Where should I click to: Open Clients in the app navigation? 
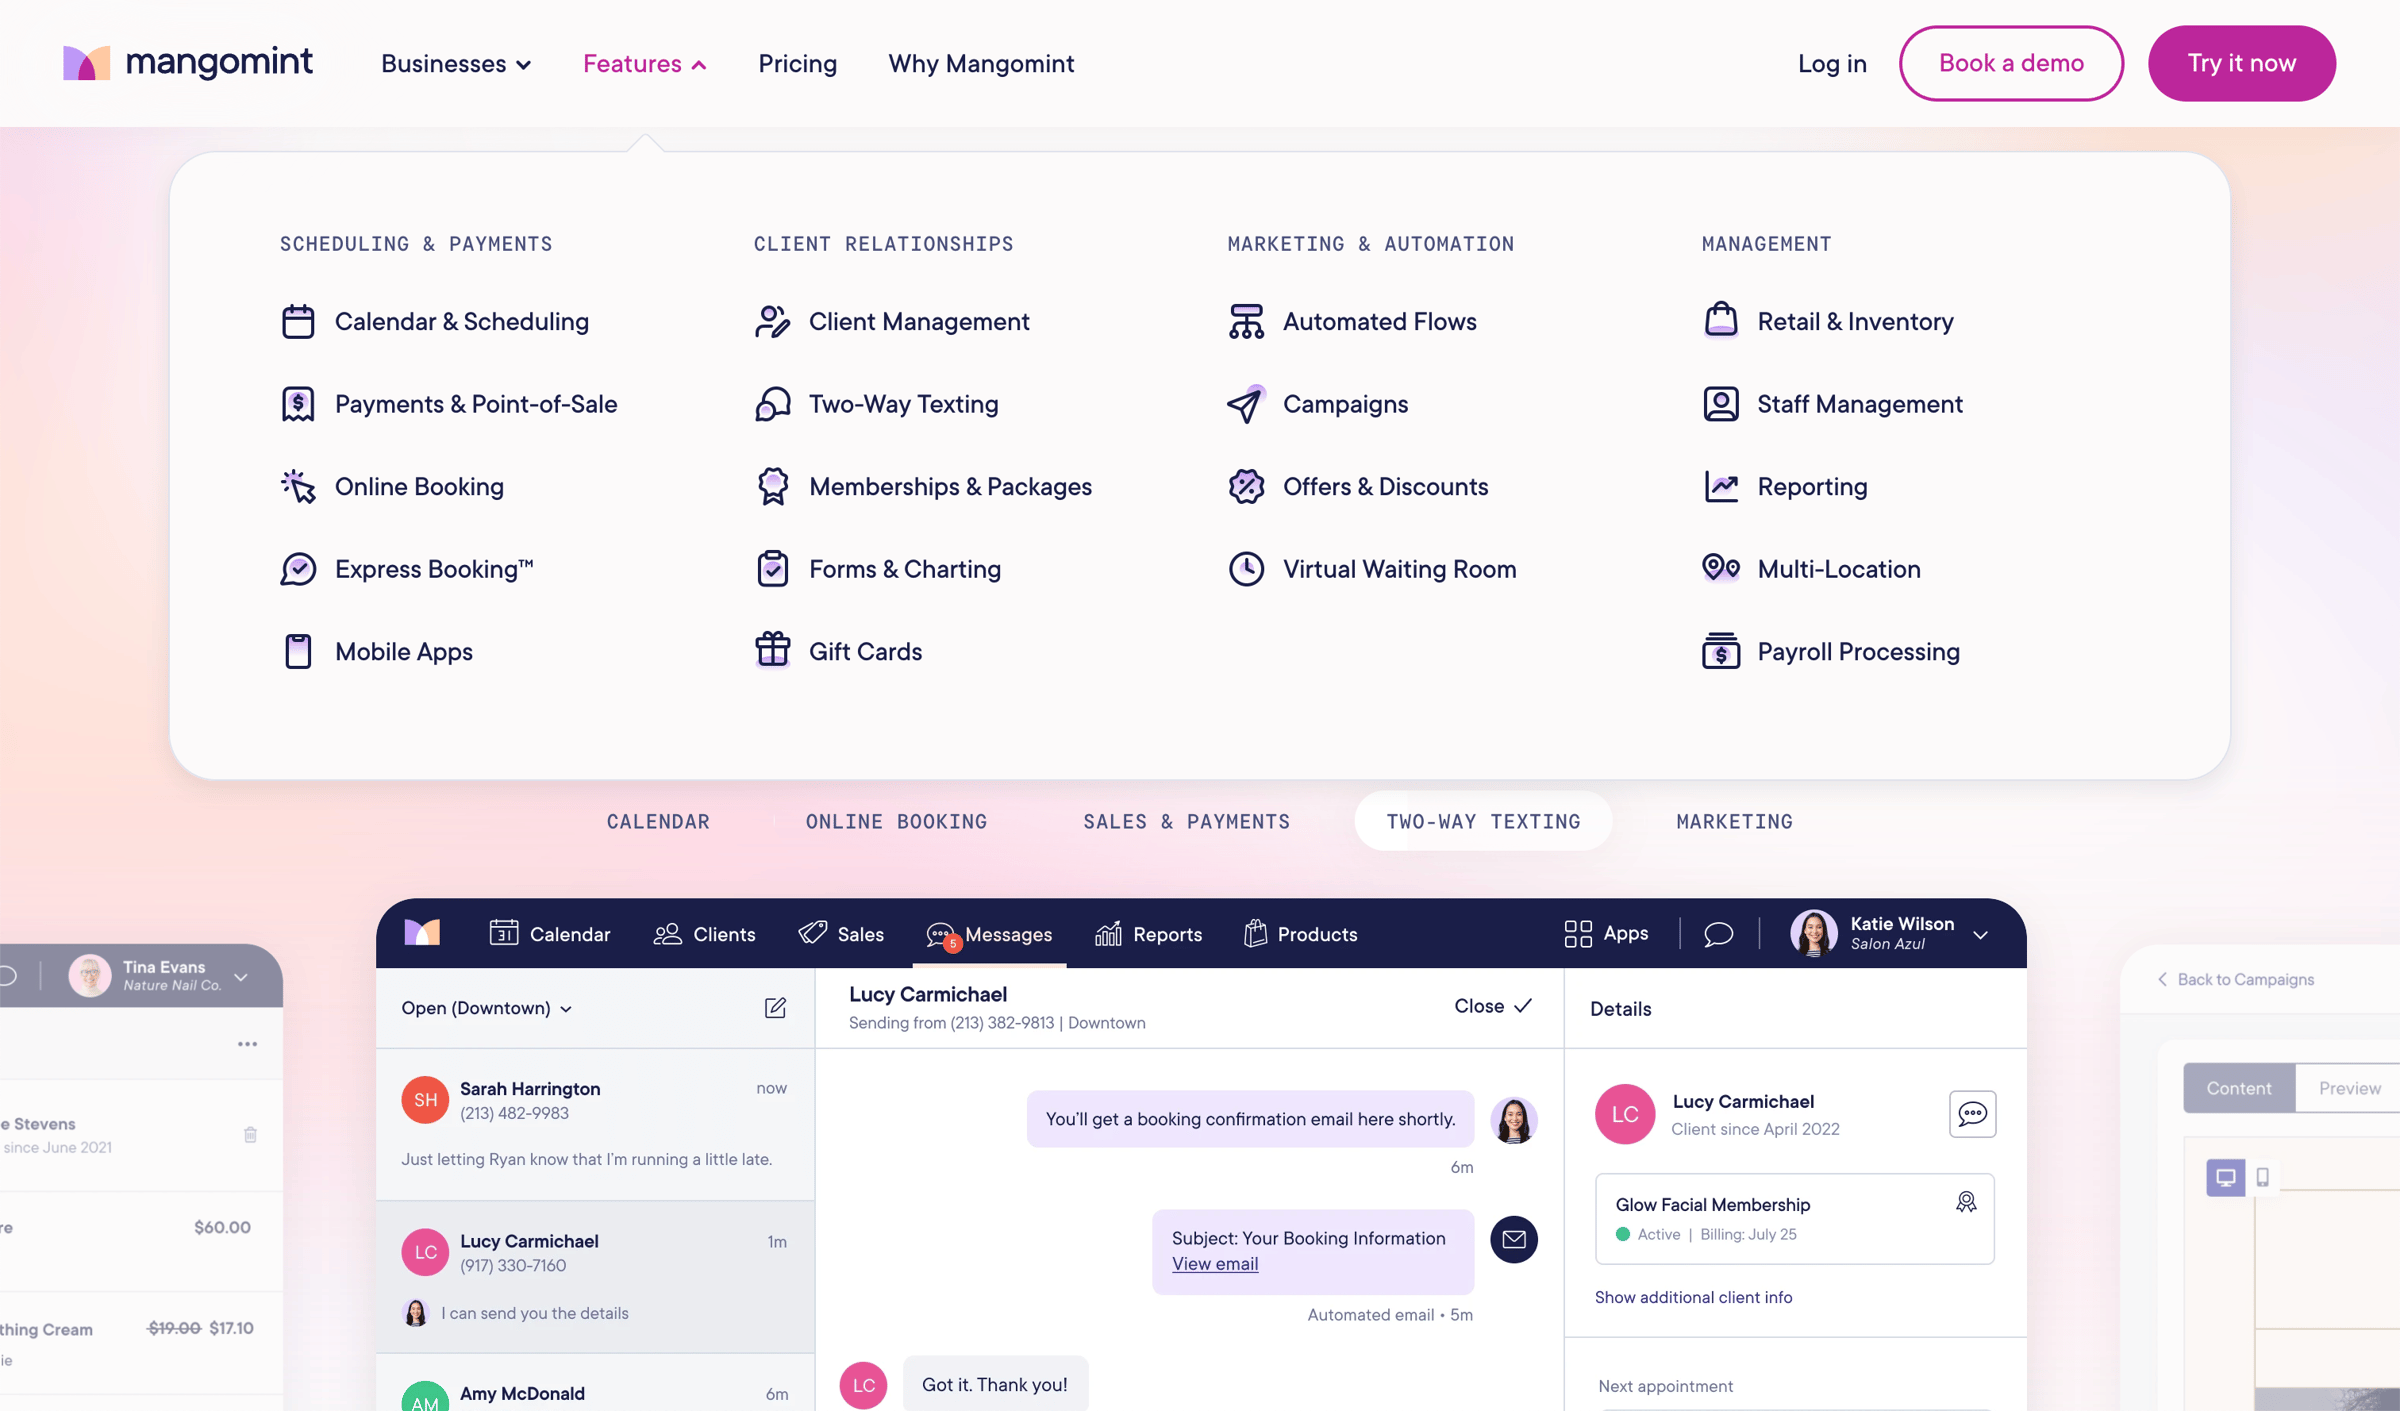(x=704, y=934)
